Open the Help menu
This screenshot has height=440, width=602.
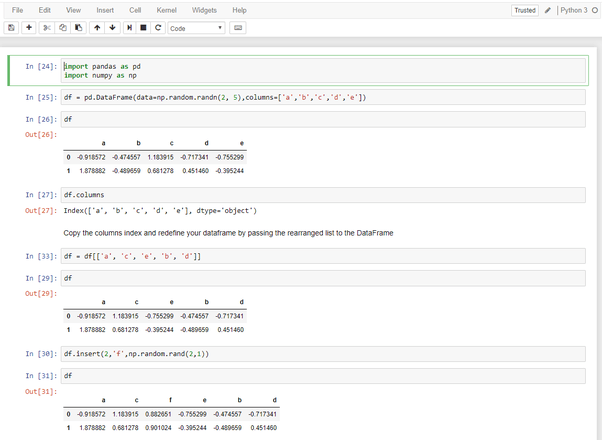click(239, 10)
